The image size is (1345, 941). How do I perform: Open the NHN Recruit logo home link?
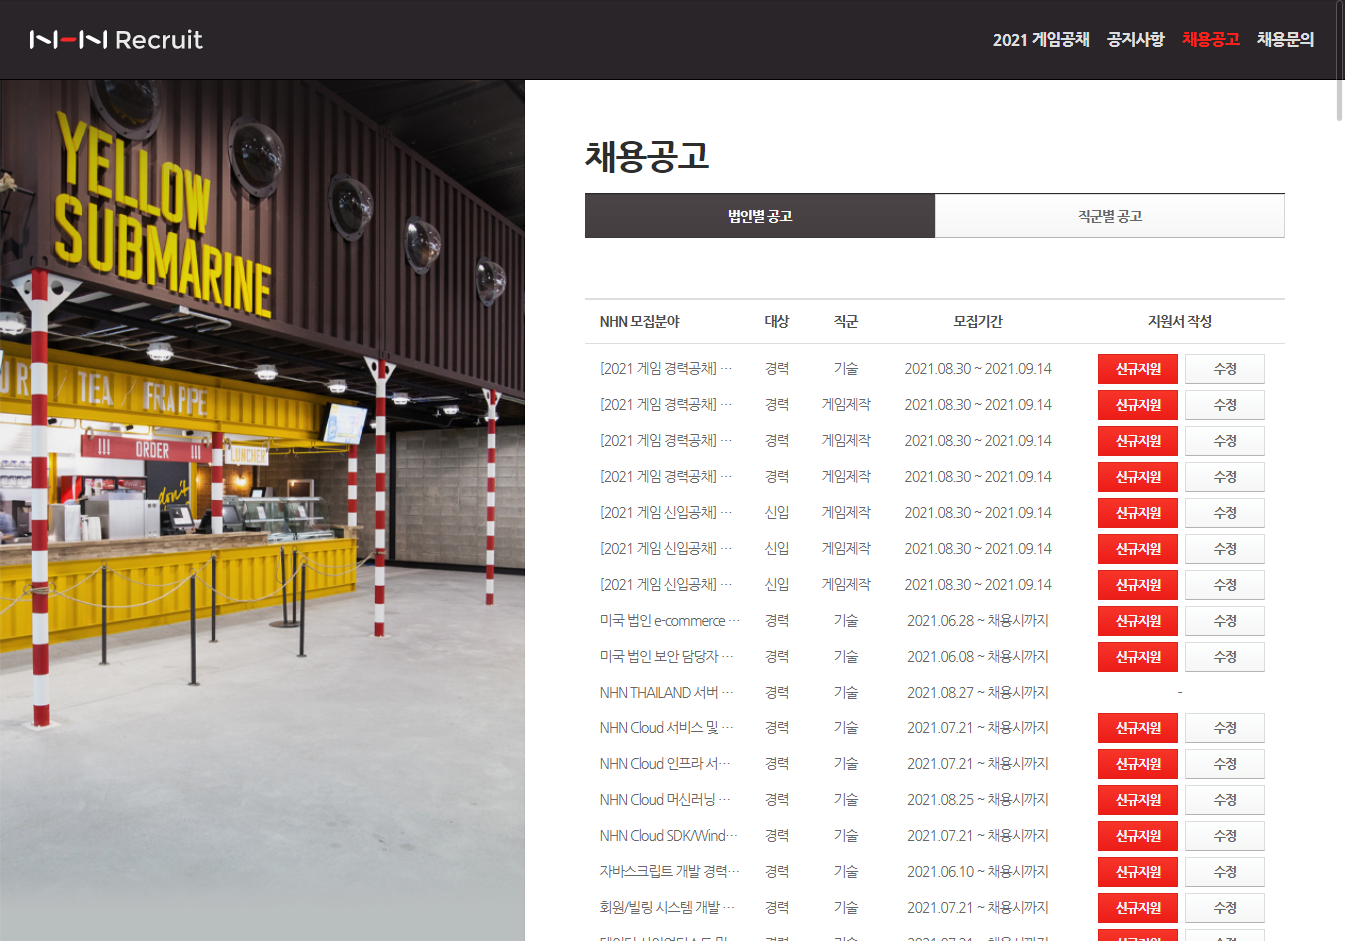click(116, 40)
